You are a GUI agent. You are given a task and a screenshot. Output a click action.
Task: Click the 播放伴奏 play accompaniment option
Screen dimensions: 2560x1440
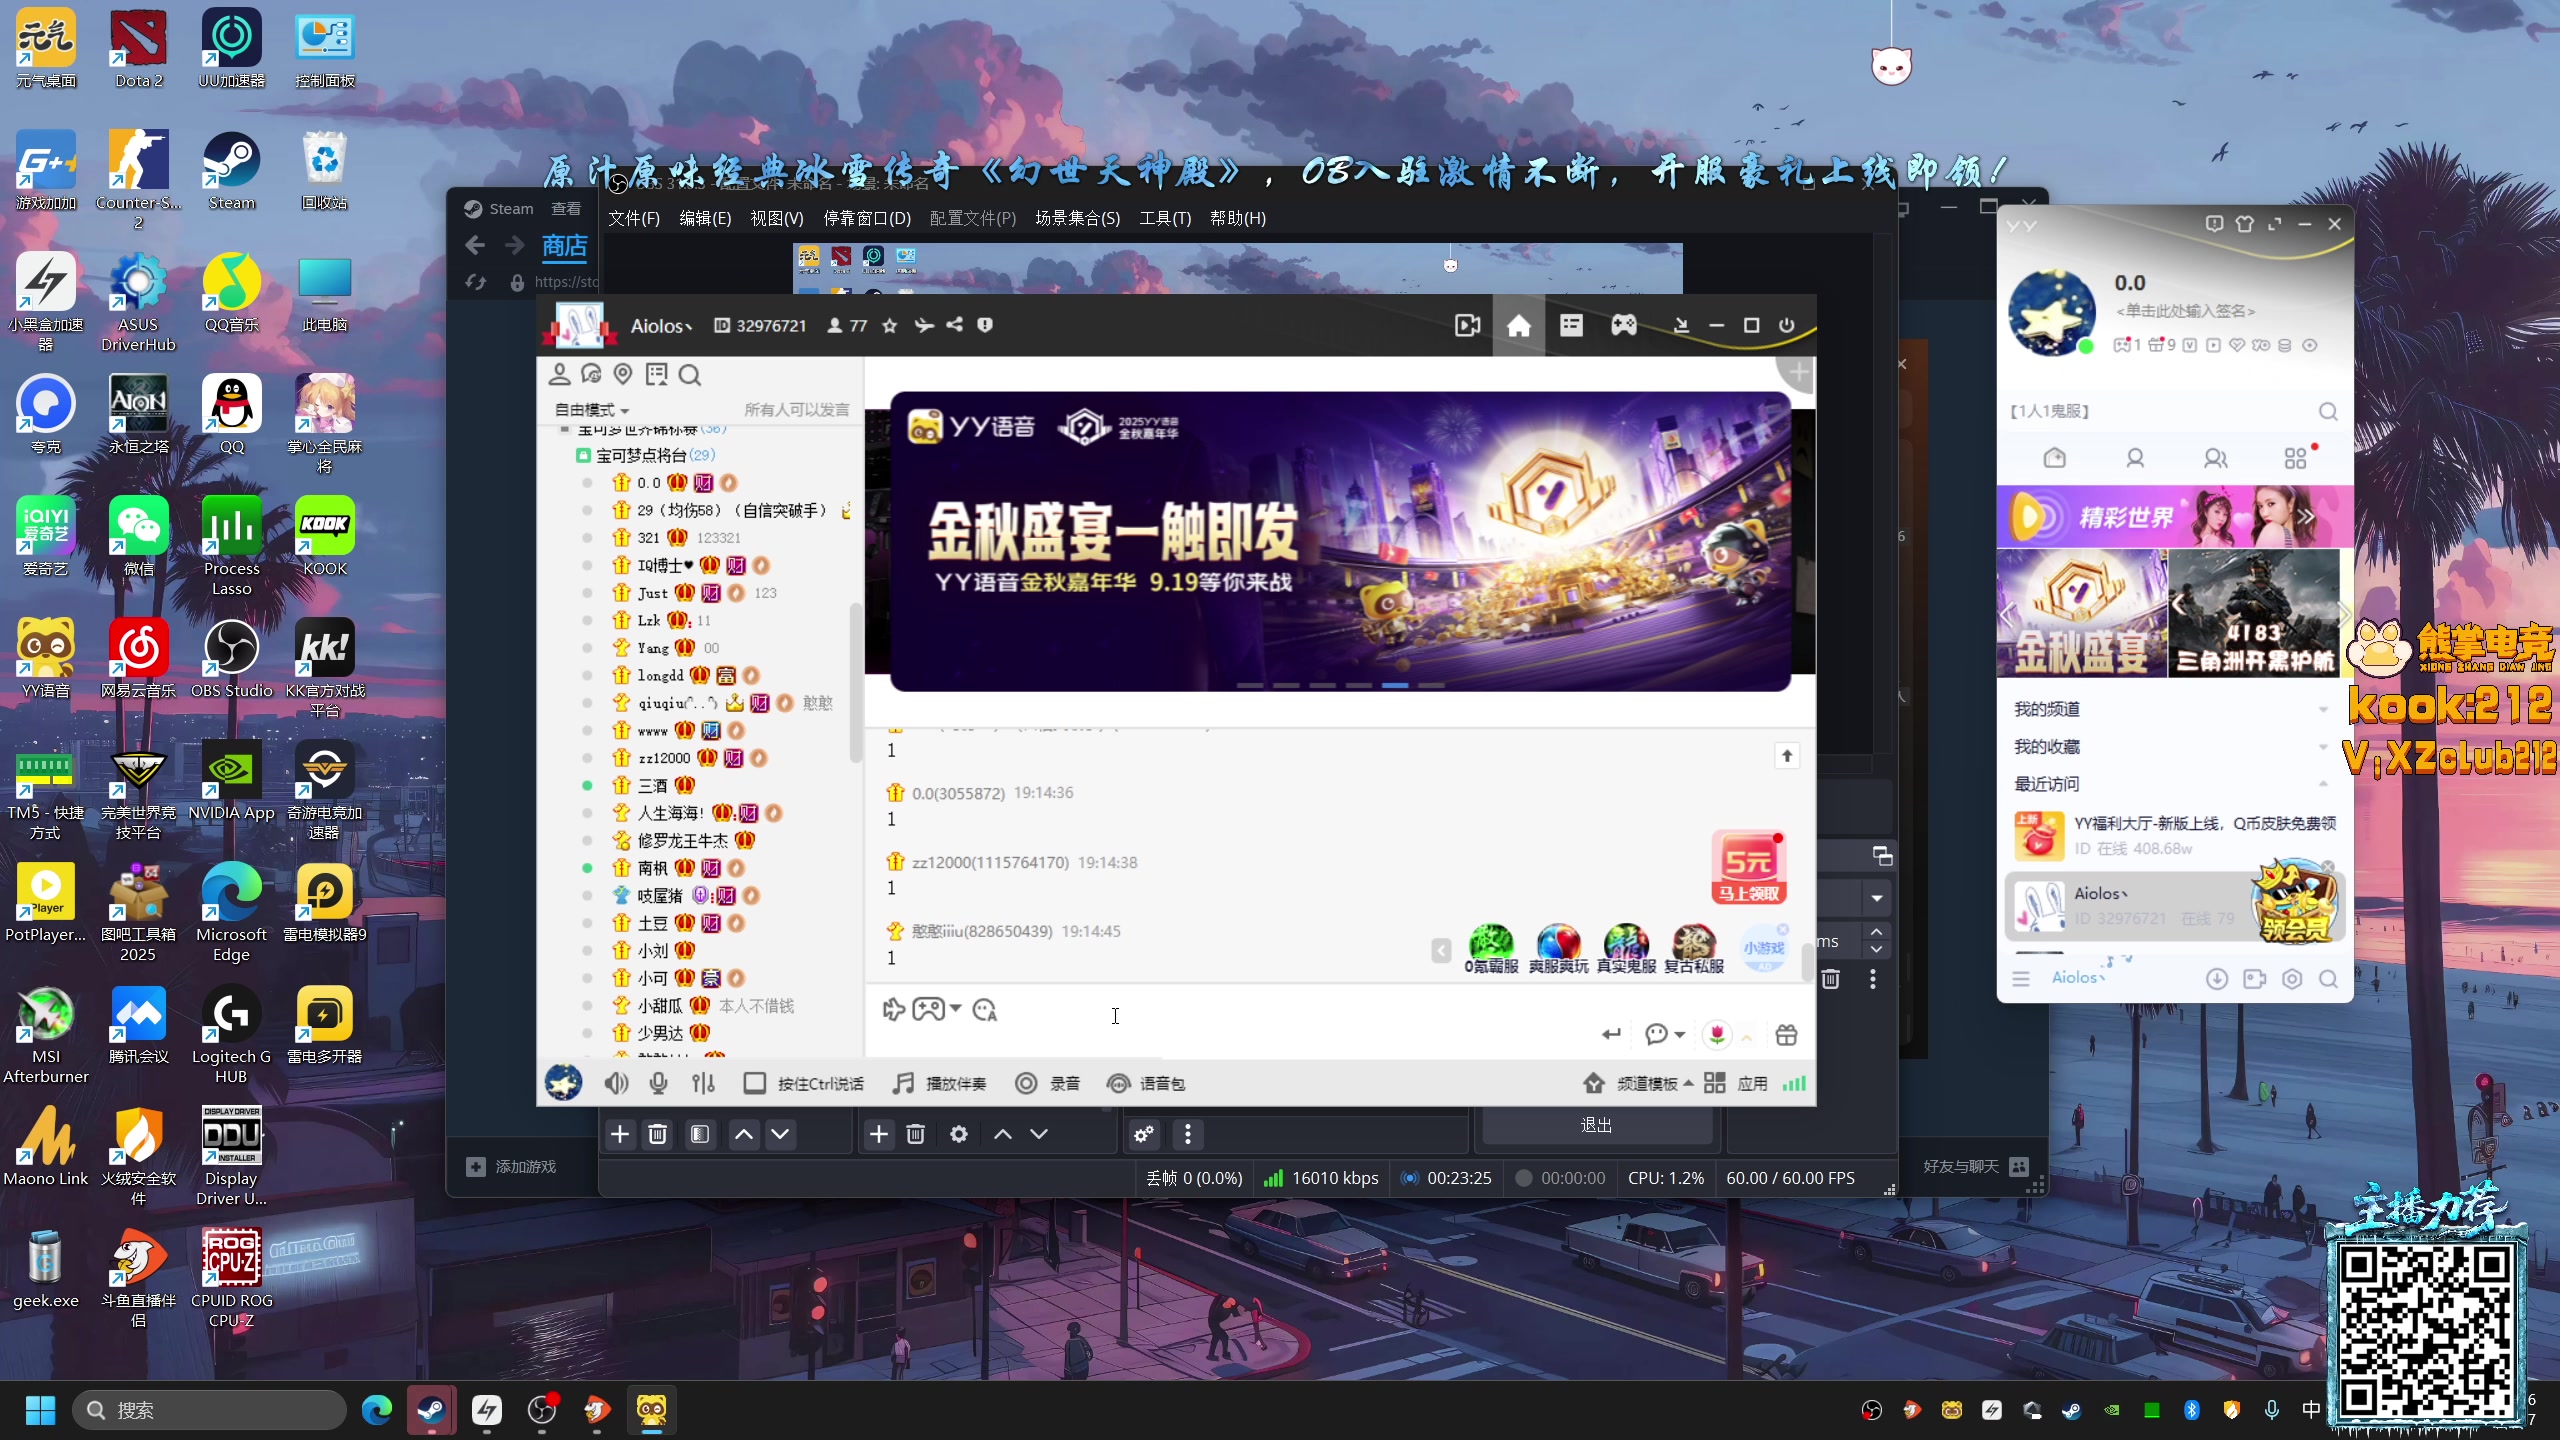tap(939, 1083)
